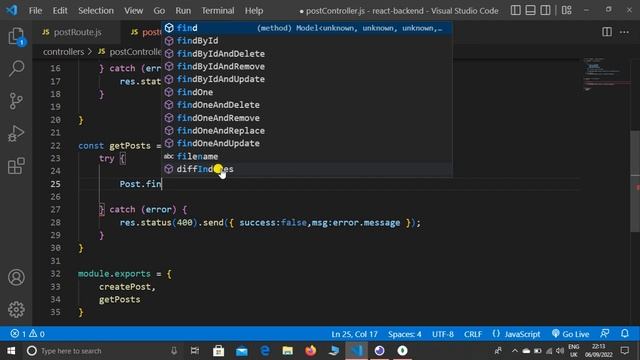This screenshot has width=640, height=360.
Task: Click the getPosts export on line 34
Action: pos(119,300)
